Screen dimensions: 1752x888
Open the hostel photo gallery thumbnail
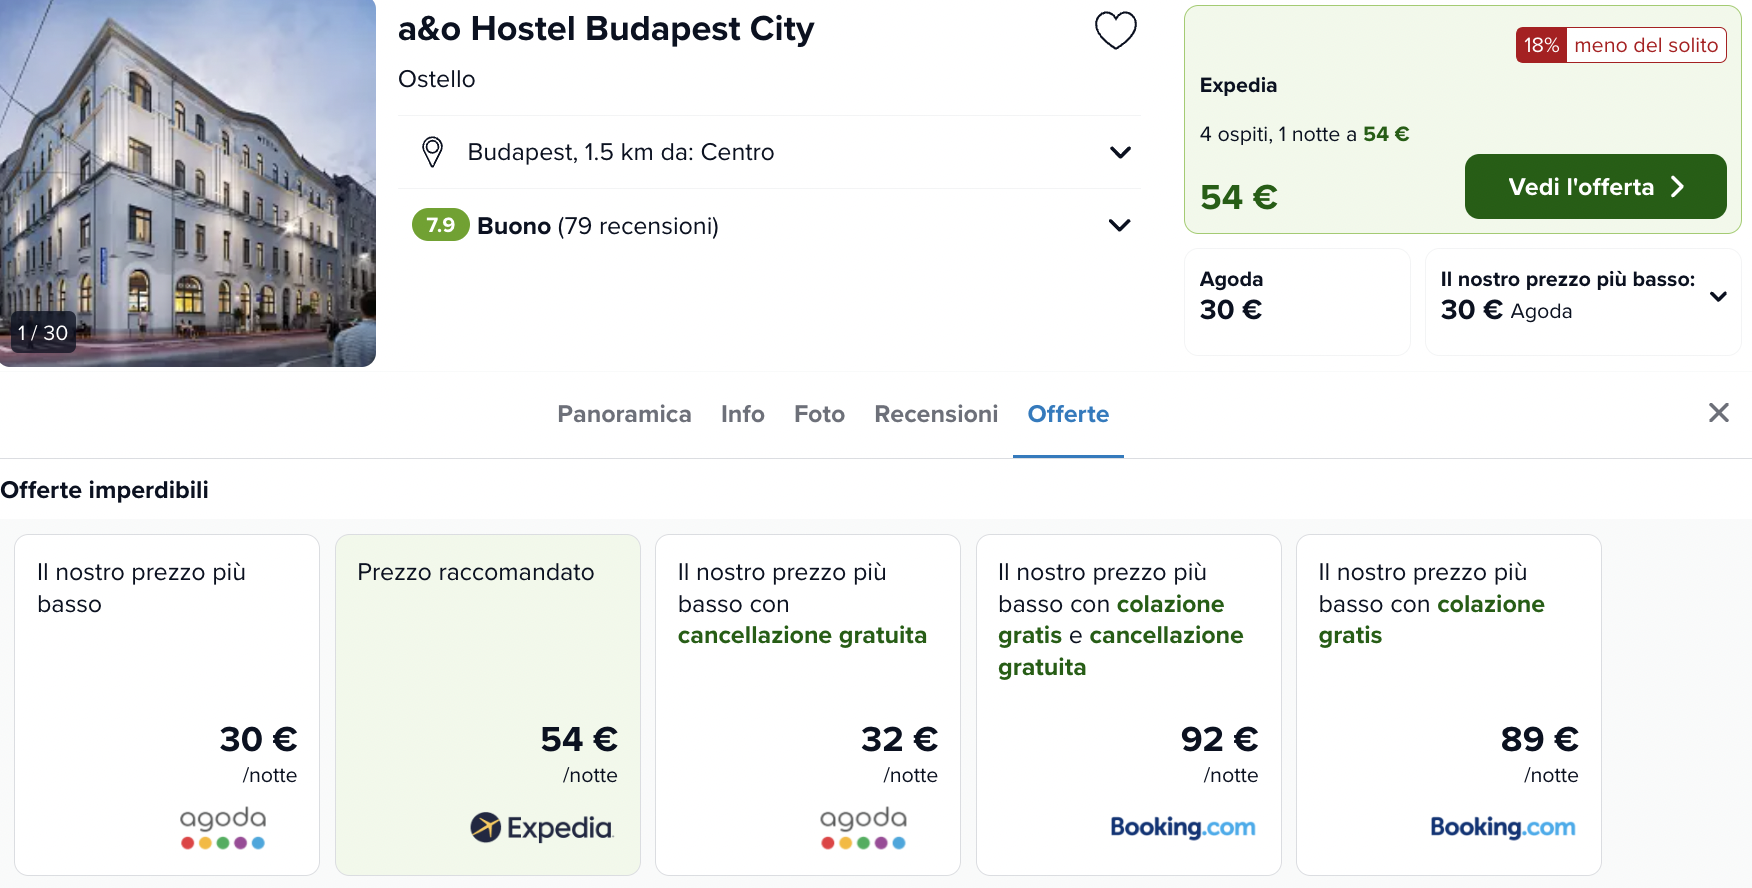pyautogui.click(x=188, y=183)
